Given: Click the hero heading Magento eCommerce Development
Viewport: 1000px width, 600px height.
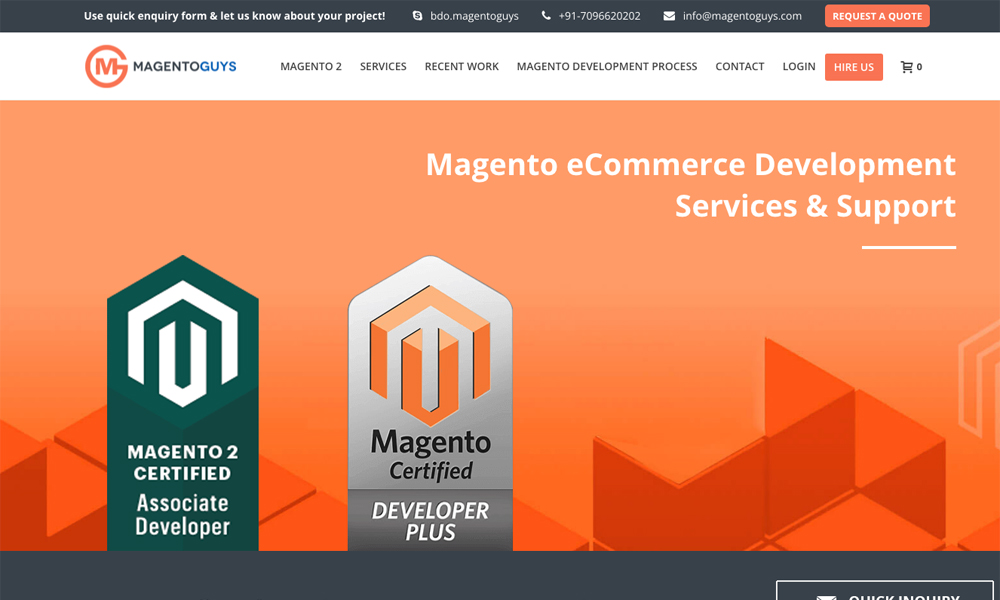Looking at the screenshot, I should 691,164.
